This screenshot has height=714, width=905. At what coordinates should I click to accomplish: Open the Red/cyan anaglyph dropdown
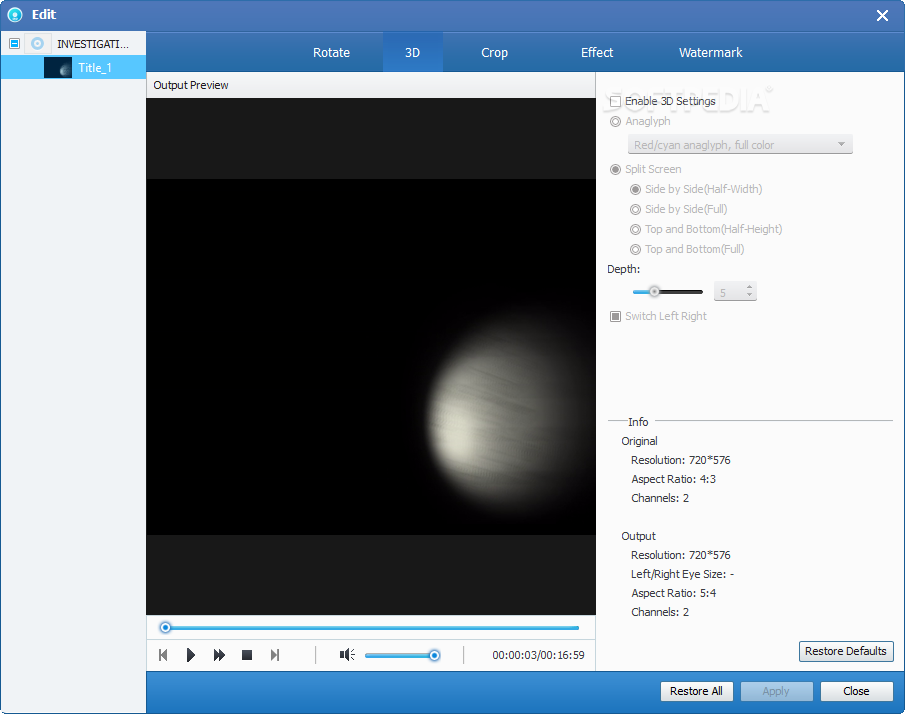[740, 144]
